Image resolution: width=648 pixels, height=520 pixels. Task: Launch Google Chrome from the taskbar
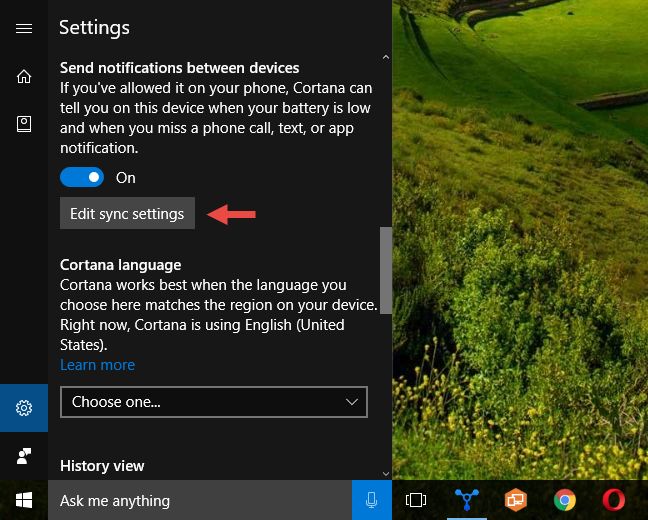[565, 500]
